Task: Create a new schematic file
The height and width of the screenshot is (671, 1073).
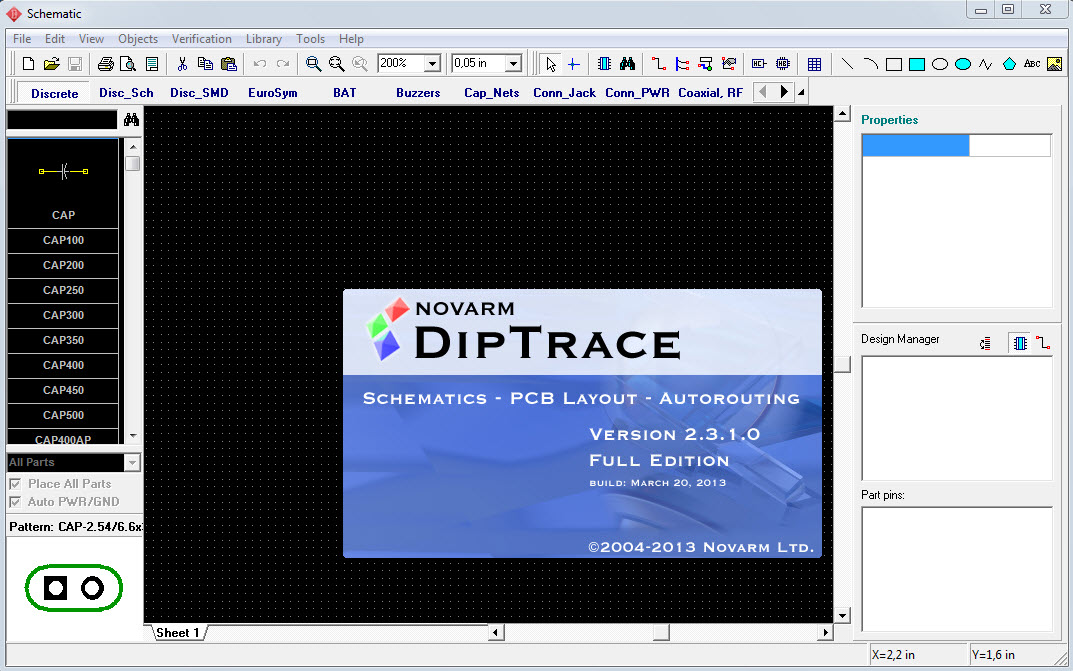Action: point(28,64)
